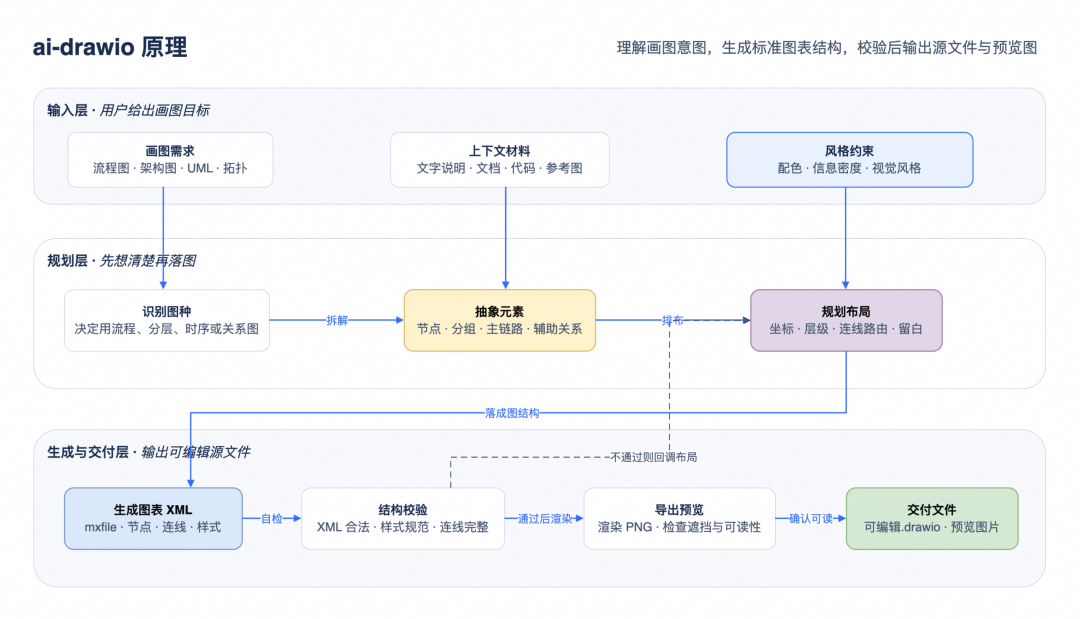Select the 风格约束 node
This screenshot has height=619, width=1080.
849,160
